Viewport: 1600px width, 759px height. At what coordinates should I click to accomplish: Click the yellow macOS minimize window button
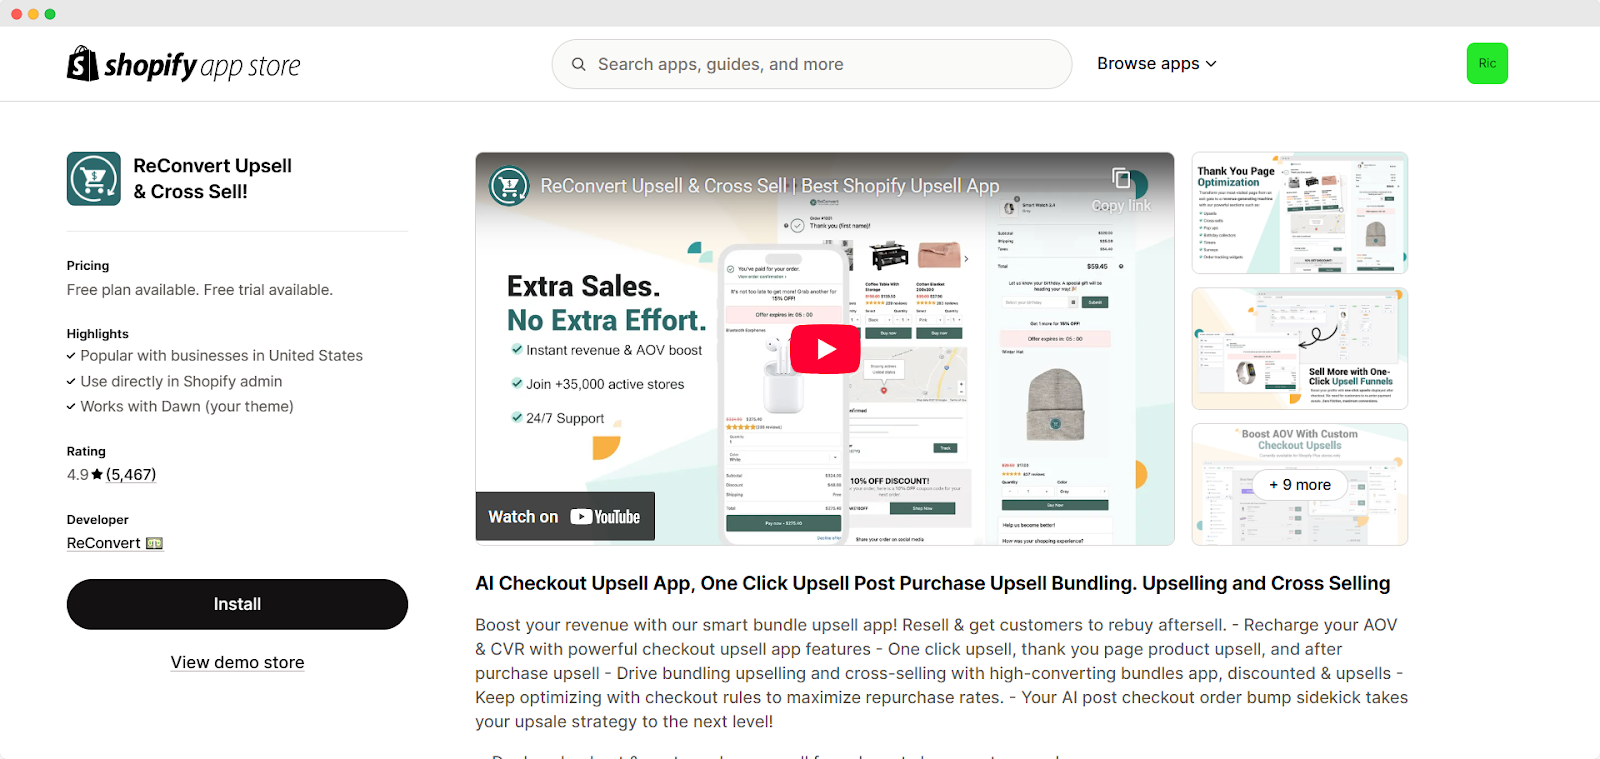point(33,14)
